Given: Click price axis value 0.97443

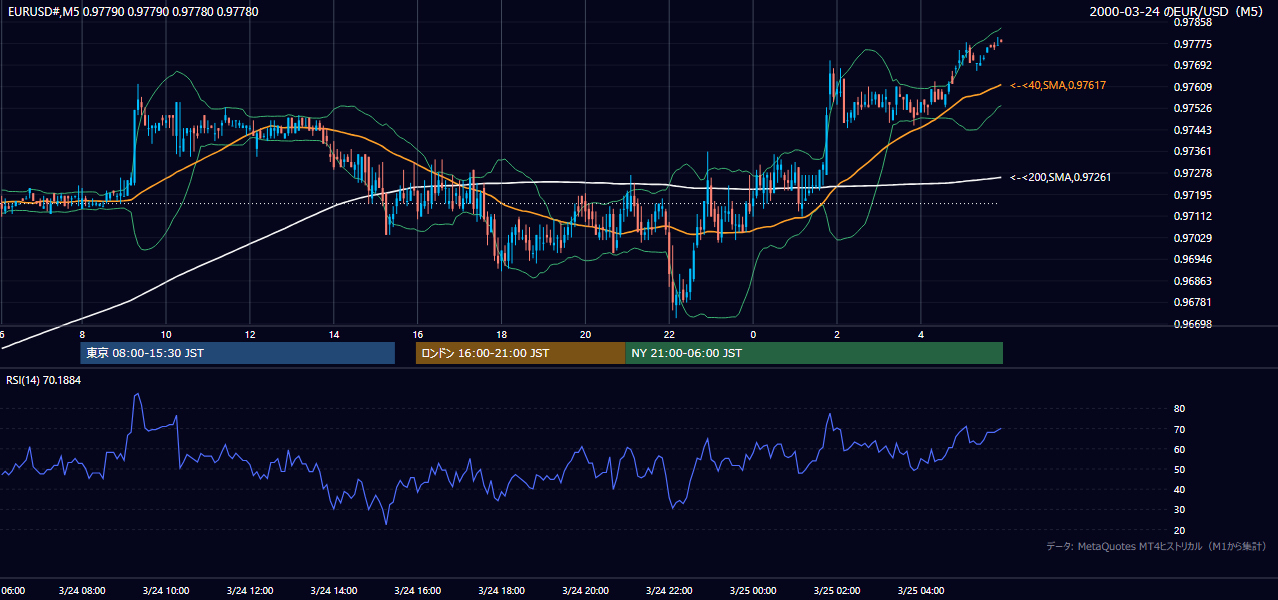Looking at the screenshot, I should coord(1192,130).
